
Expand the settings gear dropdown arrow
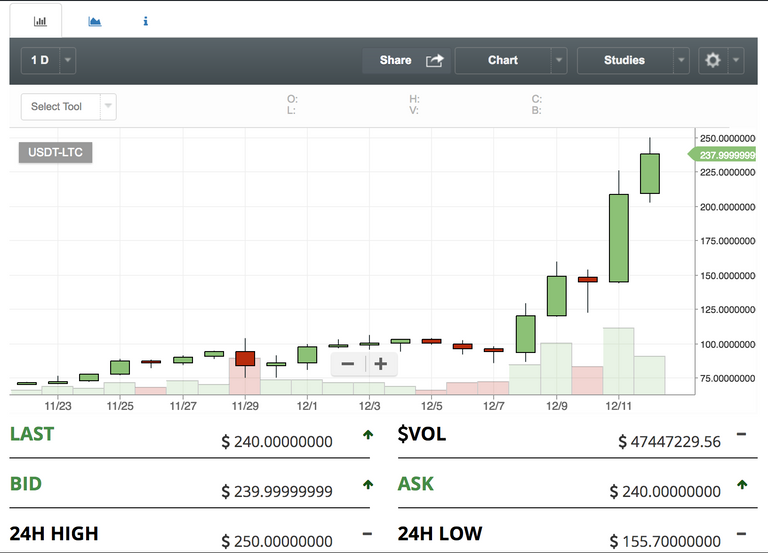click(x=736, y=60)
